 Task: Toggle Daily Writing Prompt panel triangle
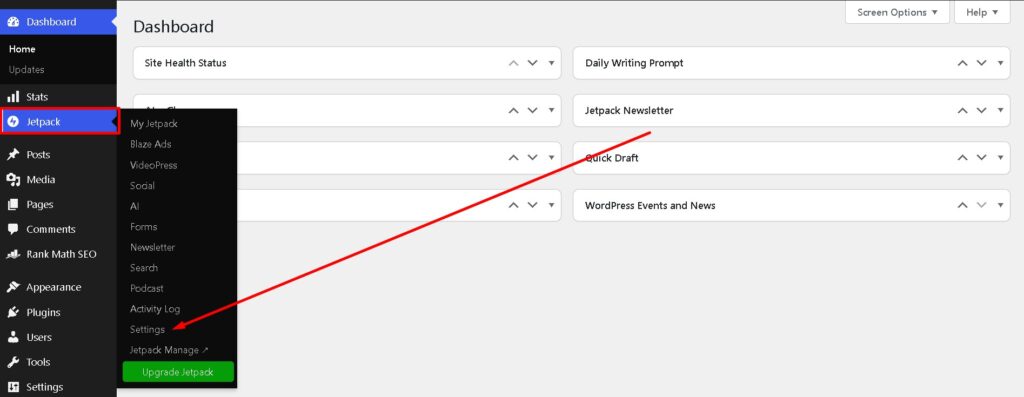click(x=1000, y=63)
